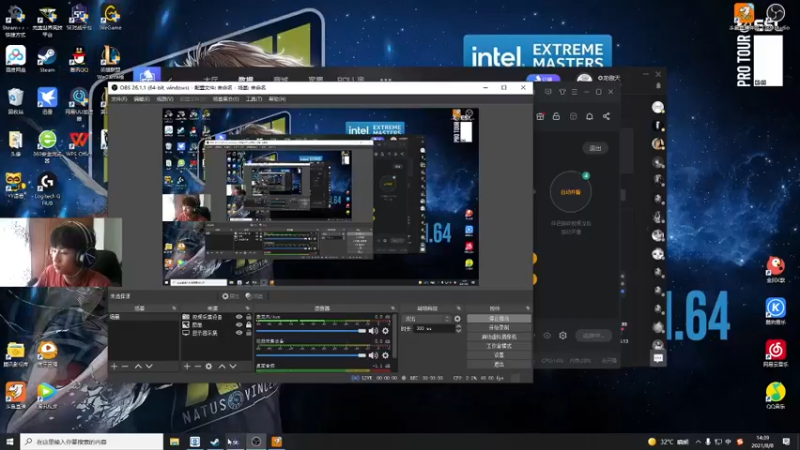Screen dimensions: 800x450
Task: Move scene down with the Scenes panel down arrow
Action: pyautogui.click(x=149, y=366)
